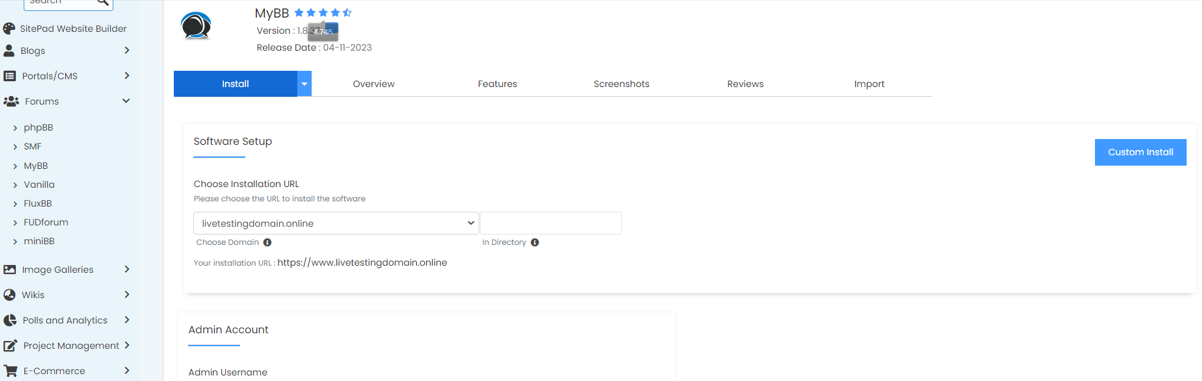Screen dimensions: 1202x381
Task: Click the Portals/CMS list icon
Action: click(9, 76)
